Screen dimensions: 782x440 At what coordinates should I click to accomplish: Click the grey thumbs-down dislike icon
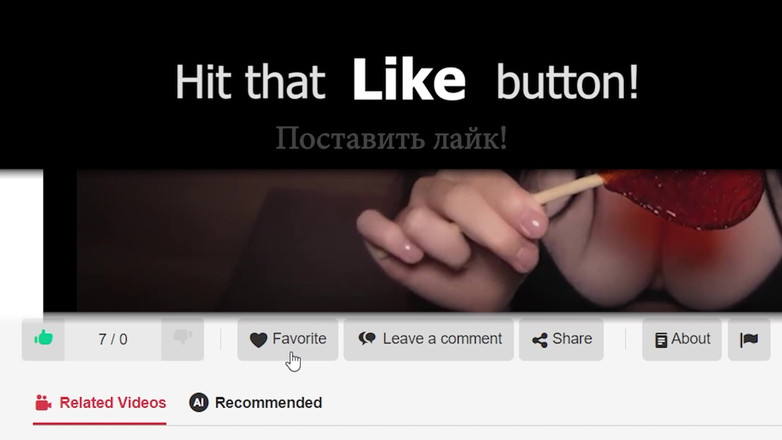click(183, 338)
